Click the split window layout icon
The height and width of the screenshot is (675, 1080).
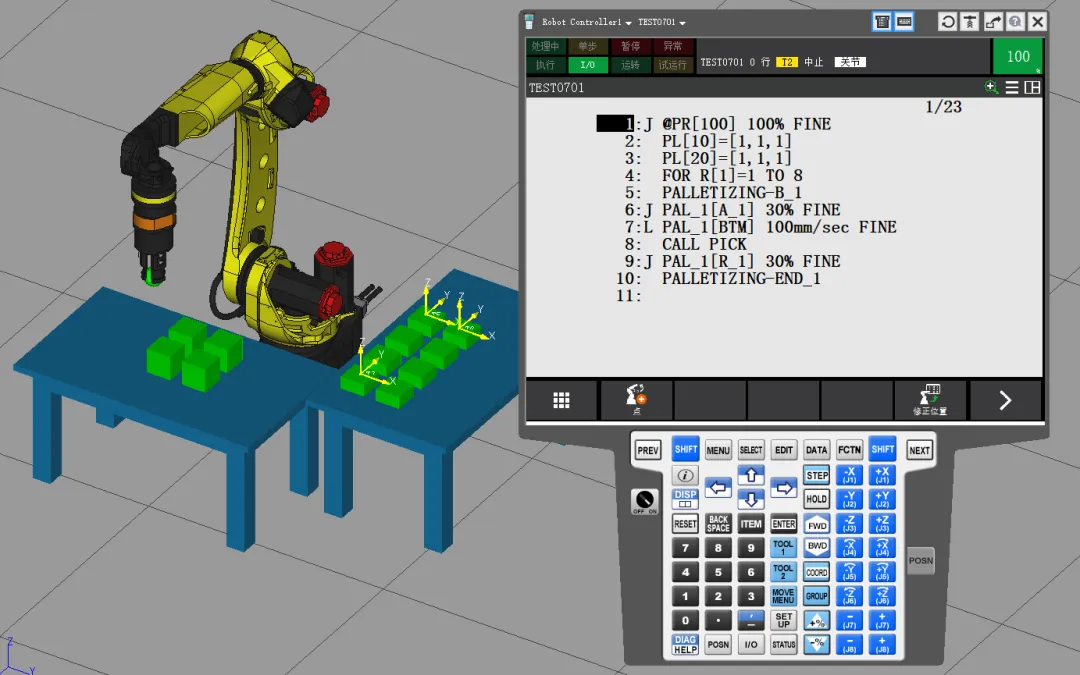click(x=1032, y=87)
